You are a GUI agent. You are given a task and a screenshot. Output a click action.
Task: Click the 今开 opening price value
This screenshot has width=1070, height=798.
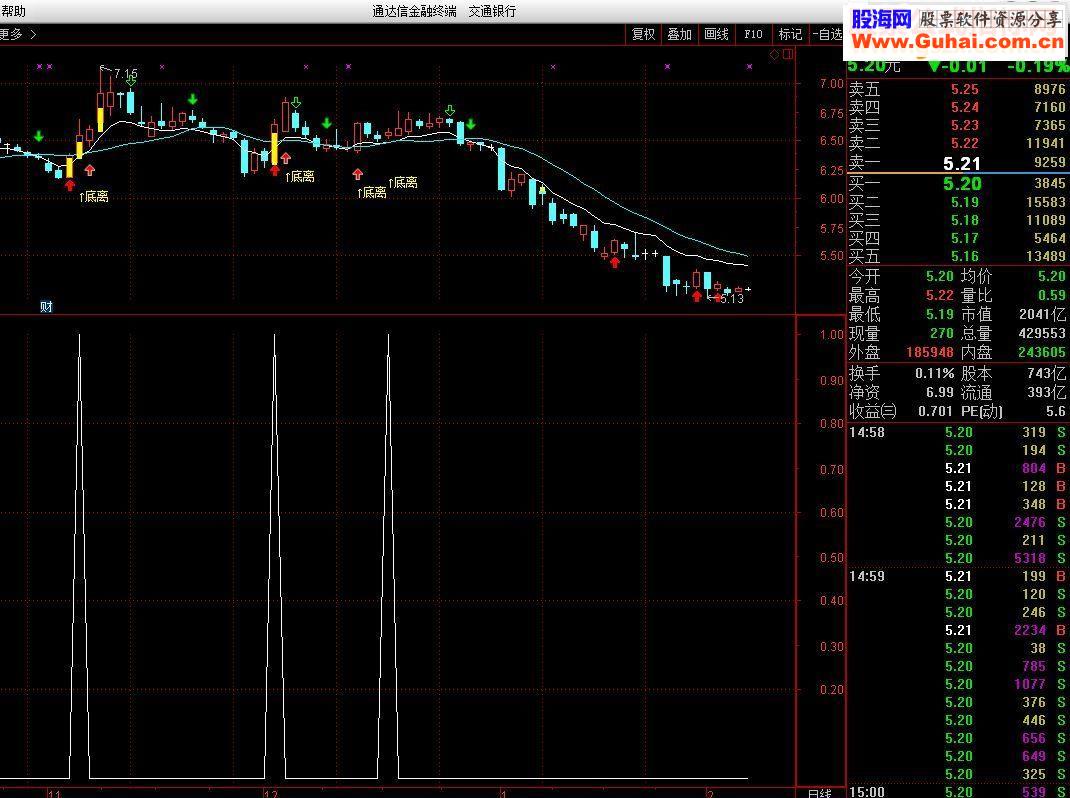(x=940, y=276)
